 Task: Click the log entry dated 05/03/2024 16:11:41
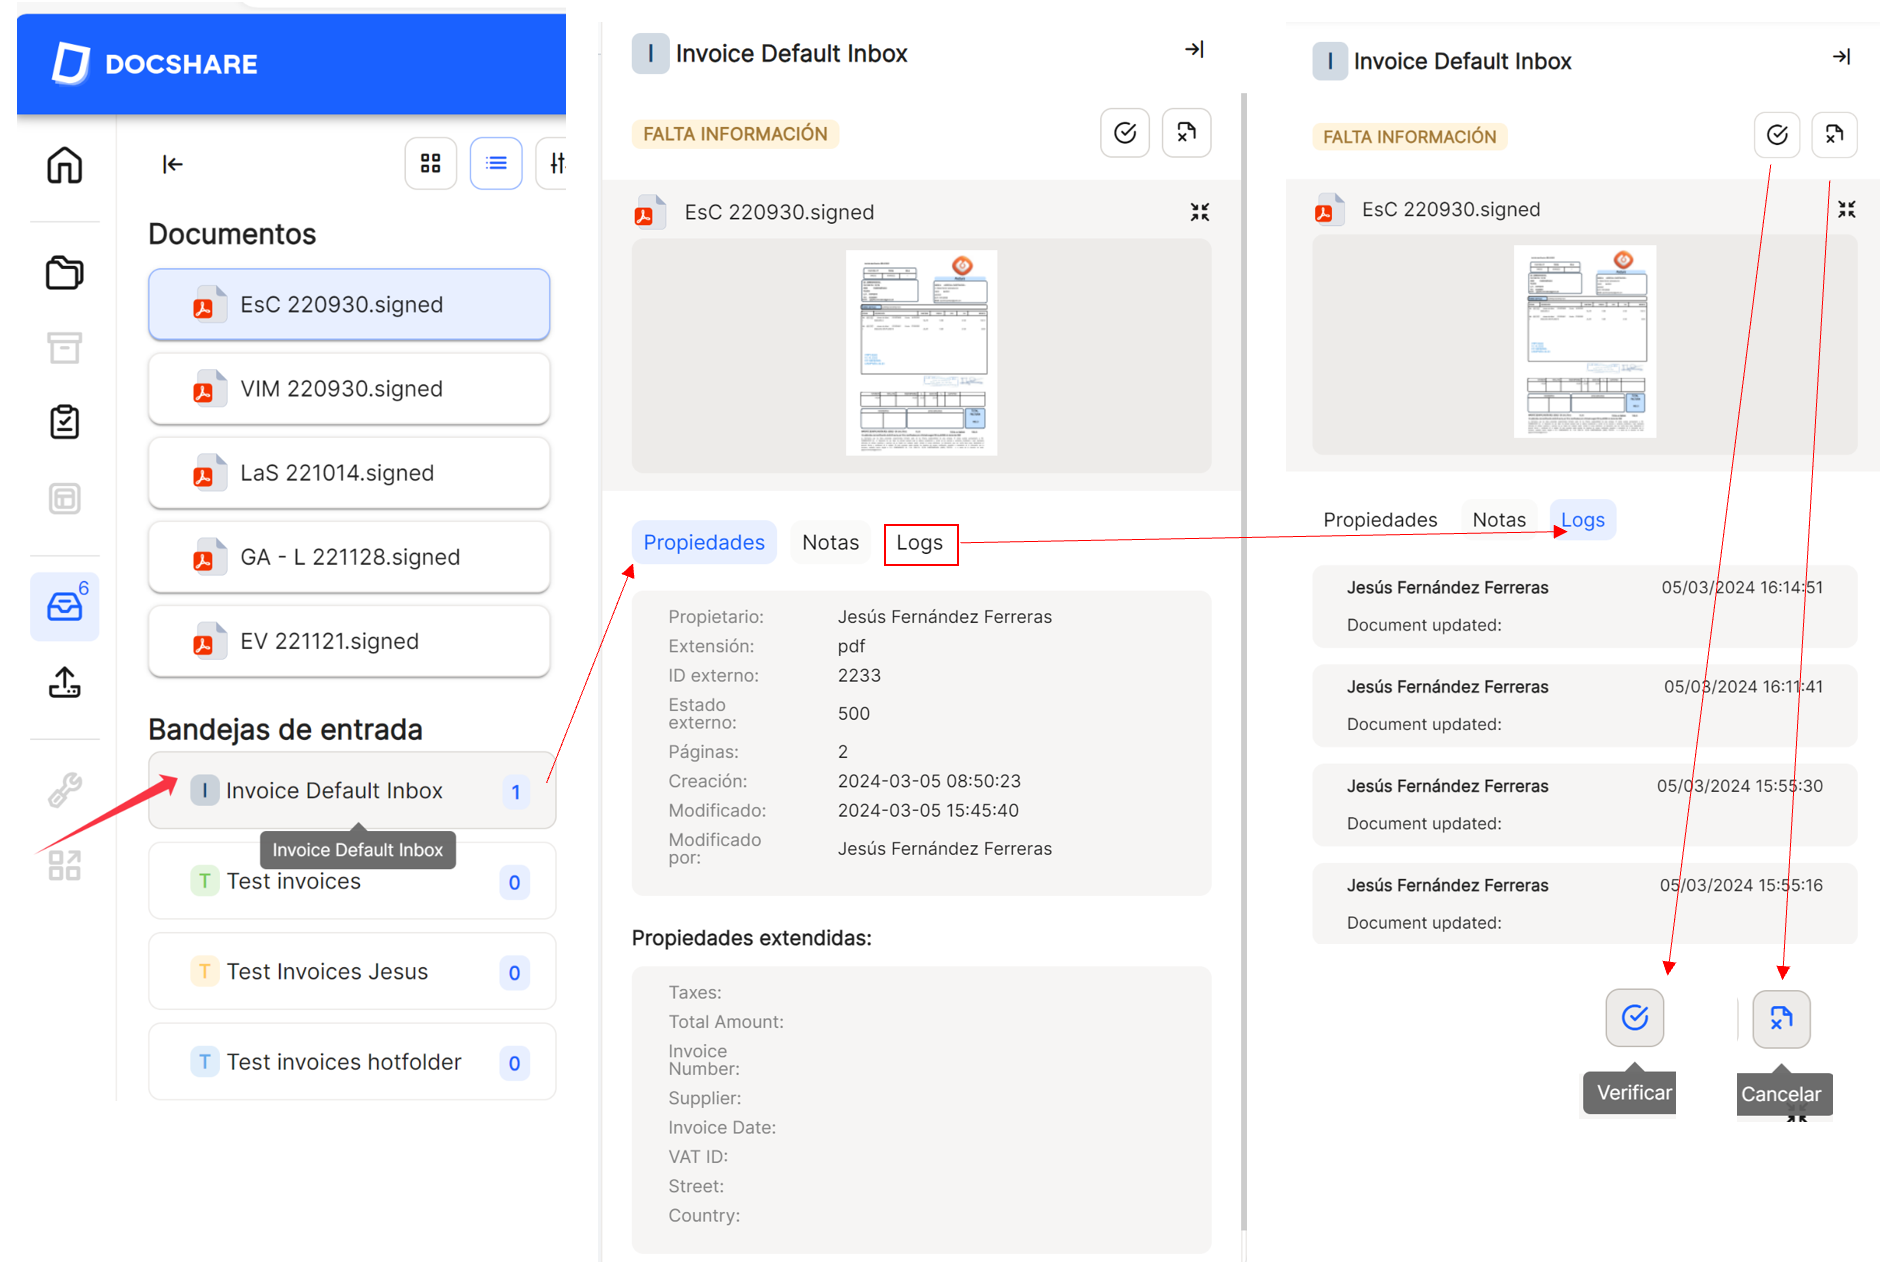(1584, 705)
